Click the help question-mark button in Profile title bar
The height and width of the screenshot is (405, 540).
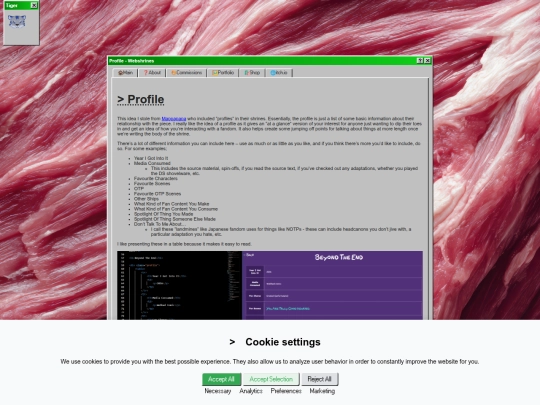(420, 61)
